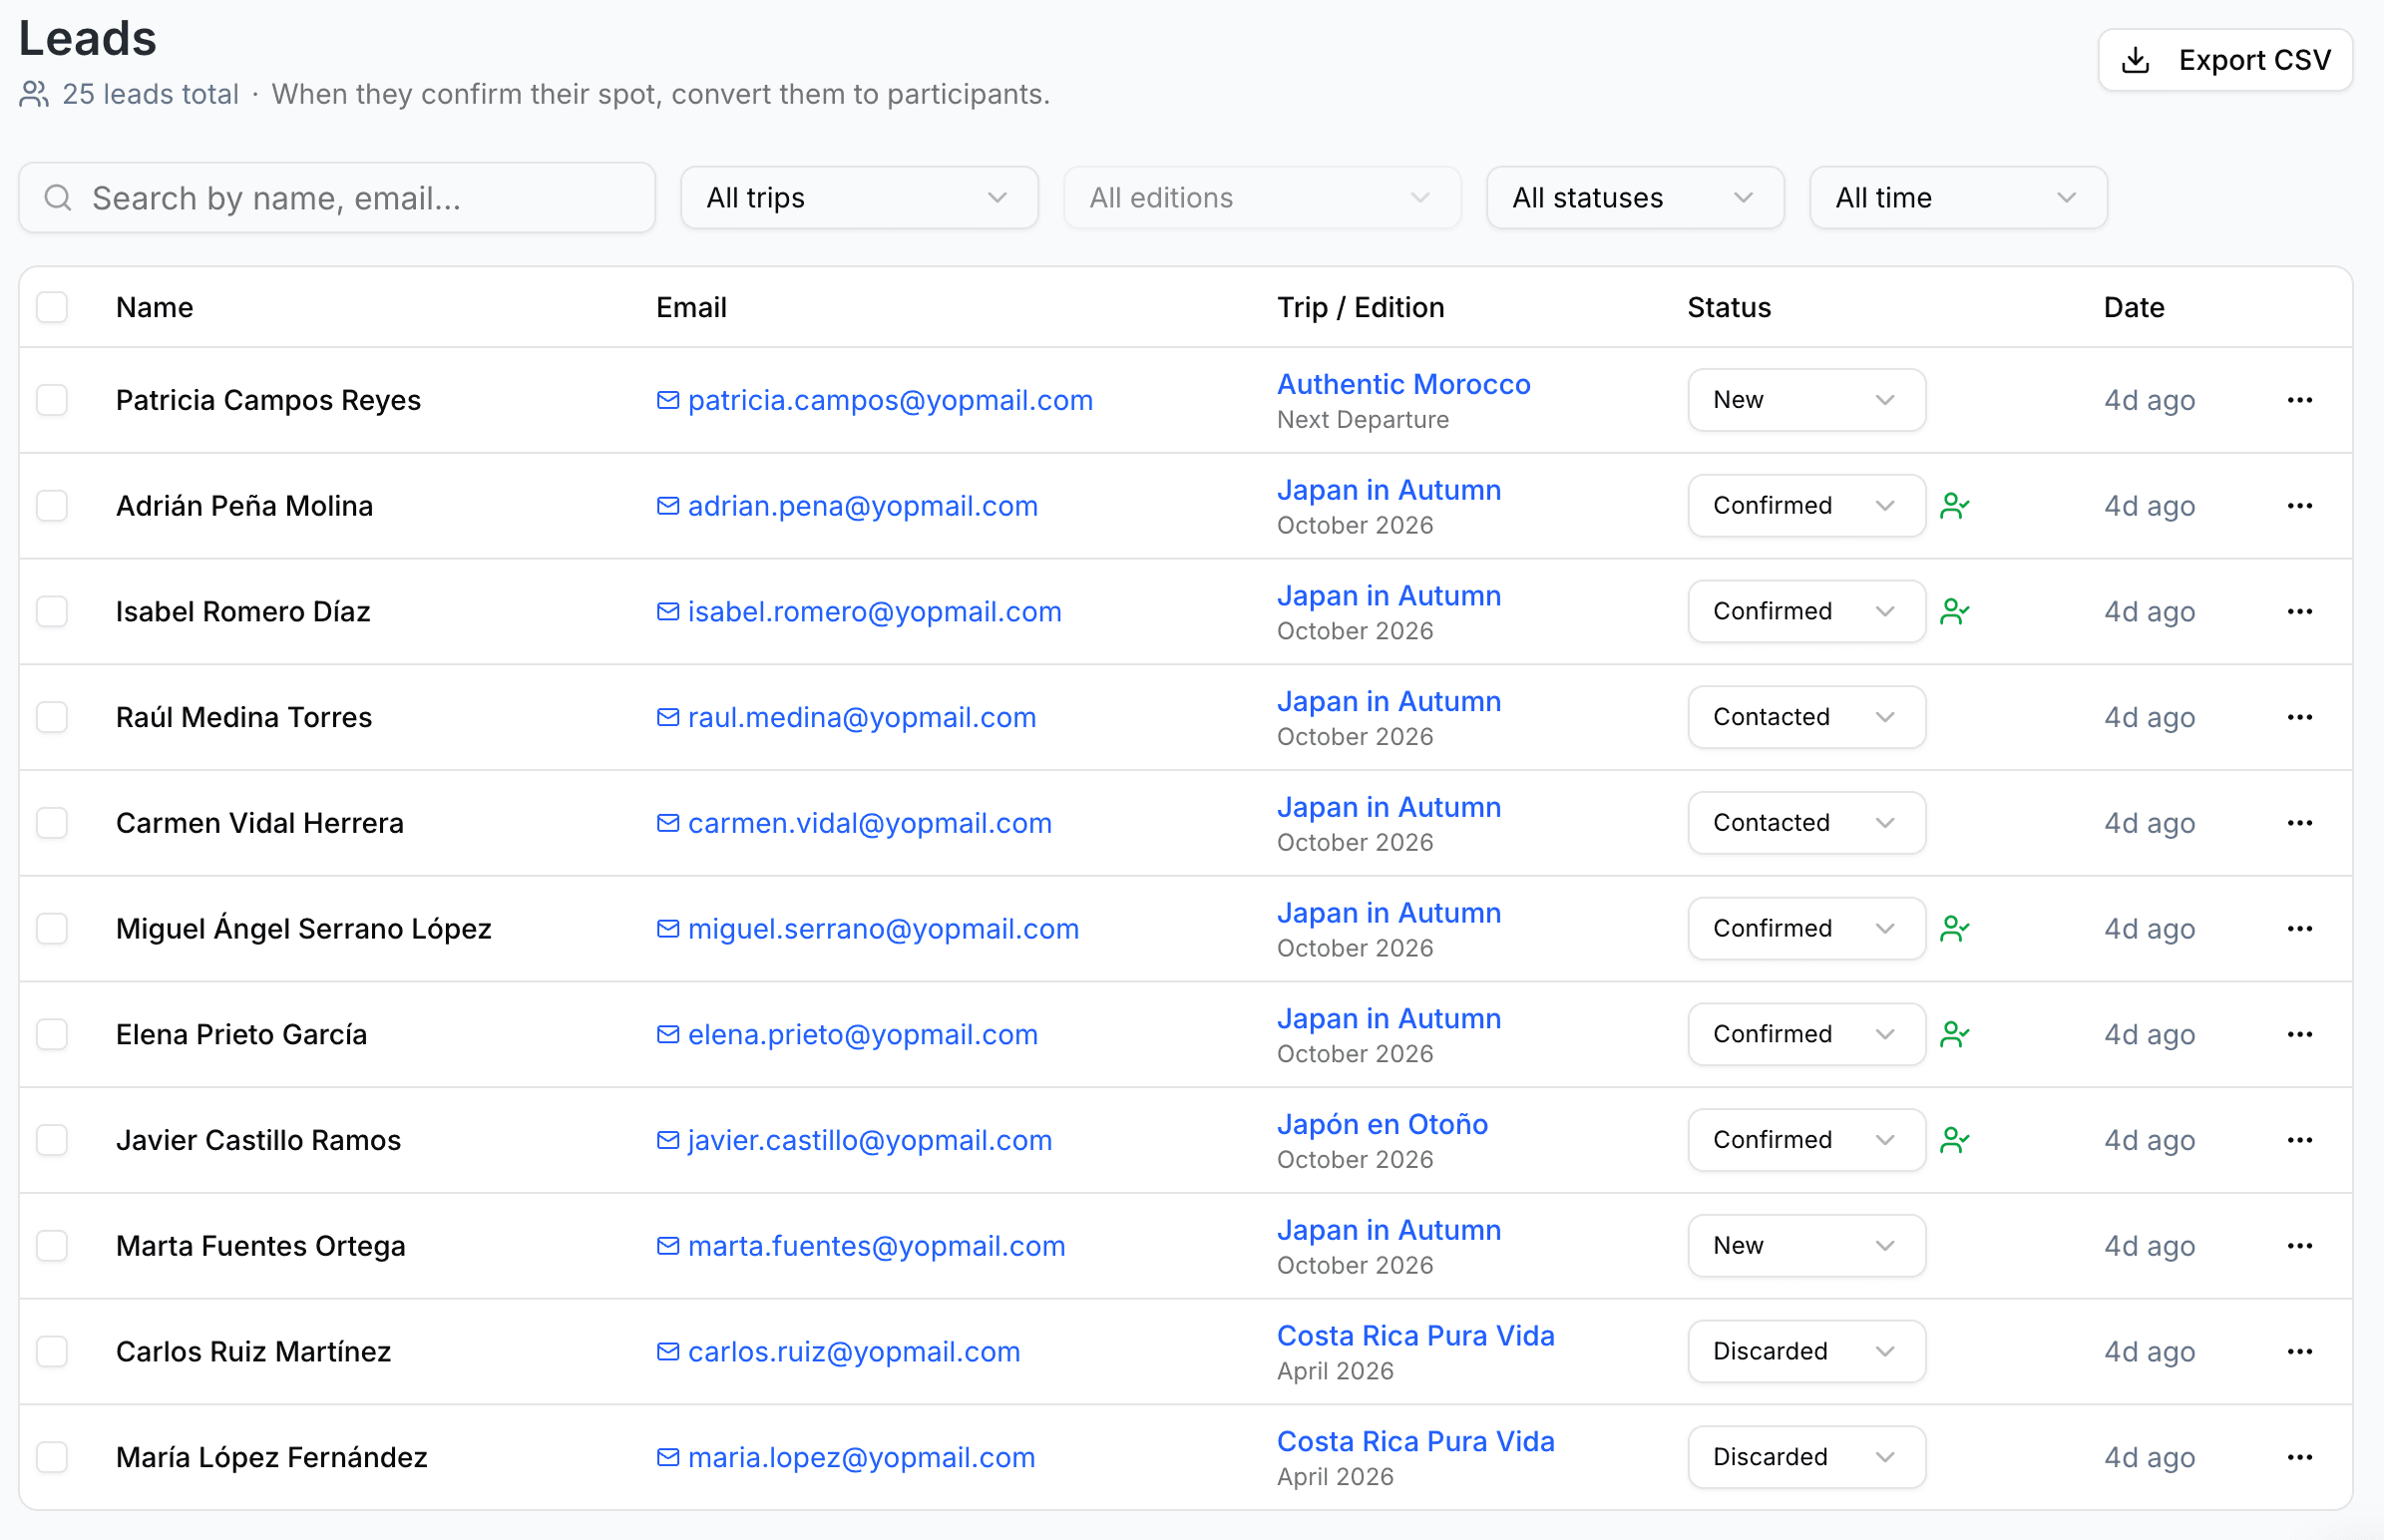The width and height of the screenshot is (2384, 1540).
Task: Open the Costa Rica Pura Vida trip link
Action: (1415, 1335)
